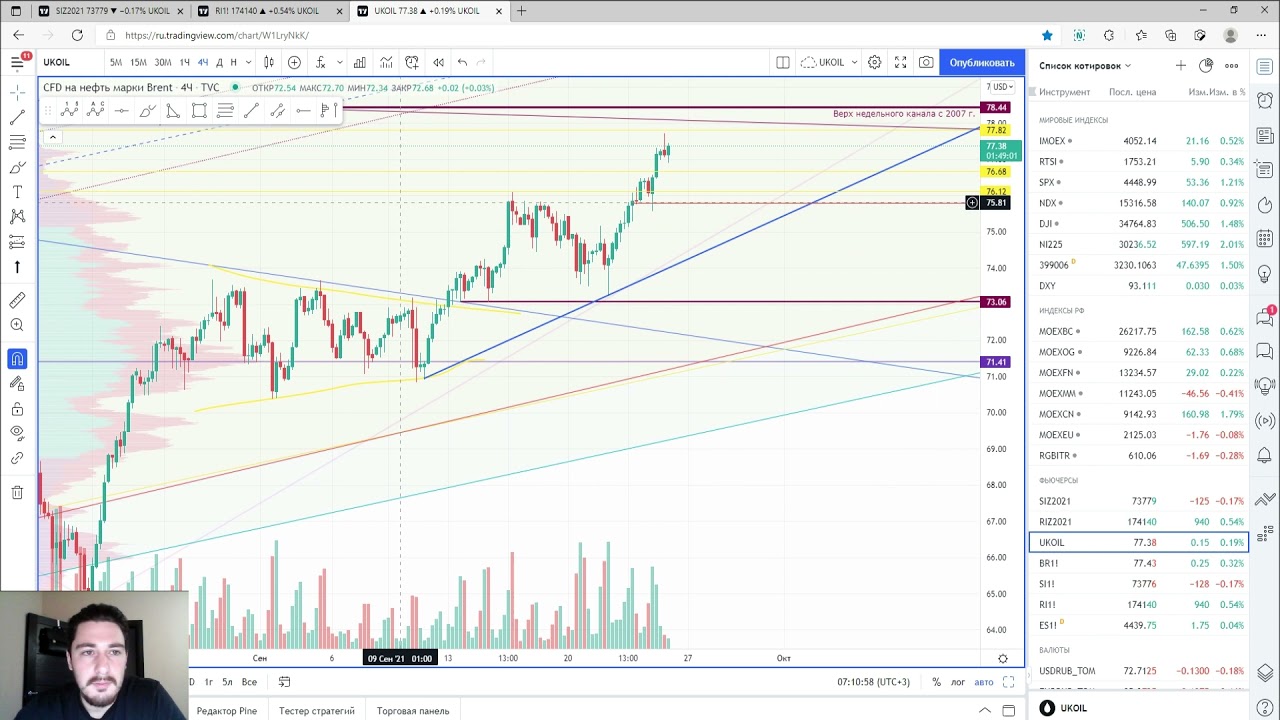1280x720 pixels.
Task: Create an alert from the top toolbar
Action: 412,62
